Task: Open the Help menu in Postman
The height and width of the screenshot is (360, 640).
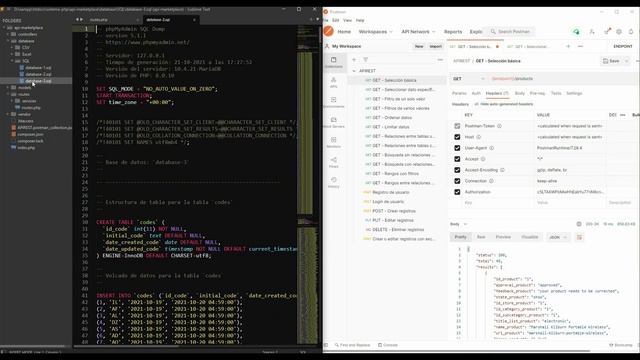Action: tap(360, 20)
